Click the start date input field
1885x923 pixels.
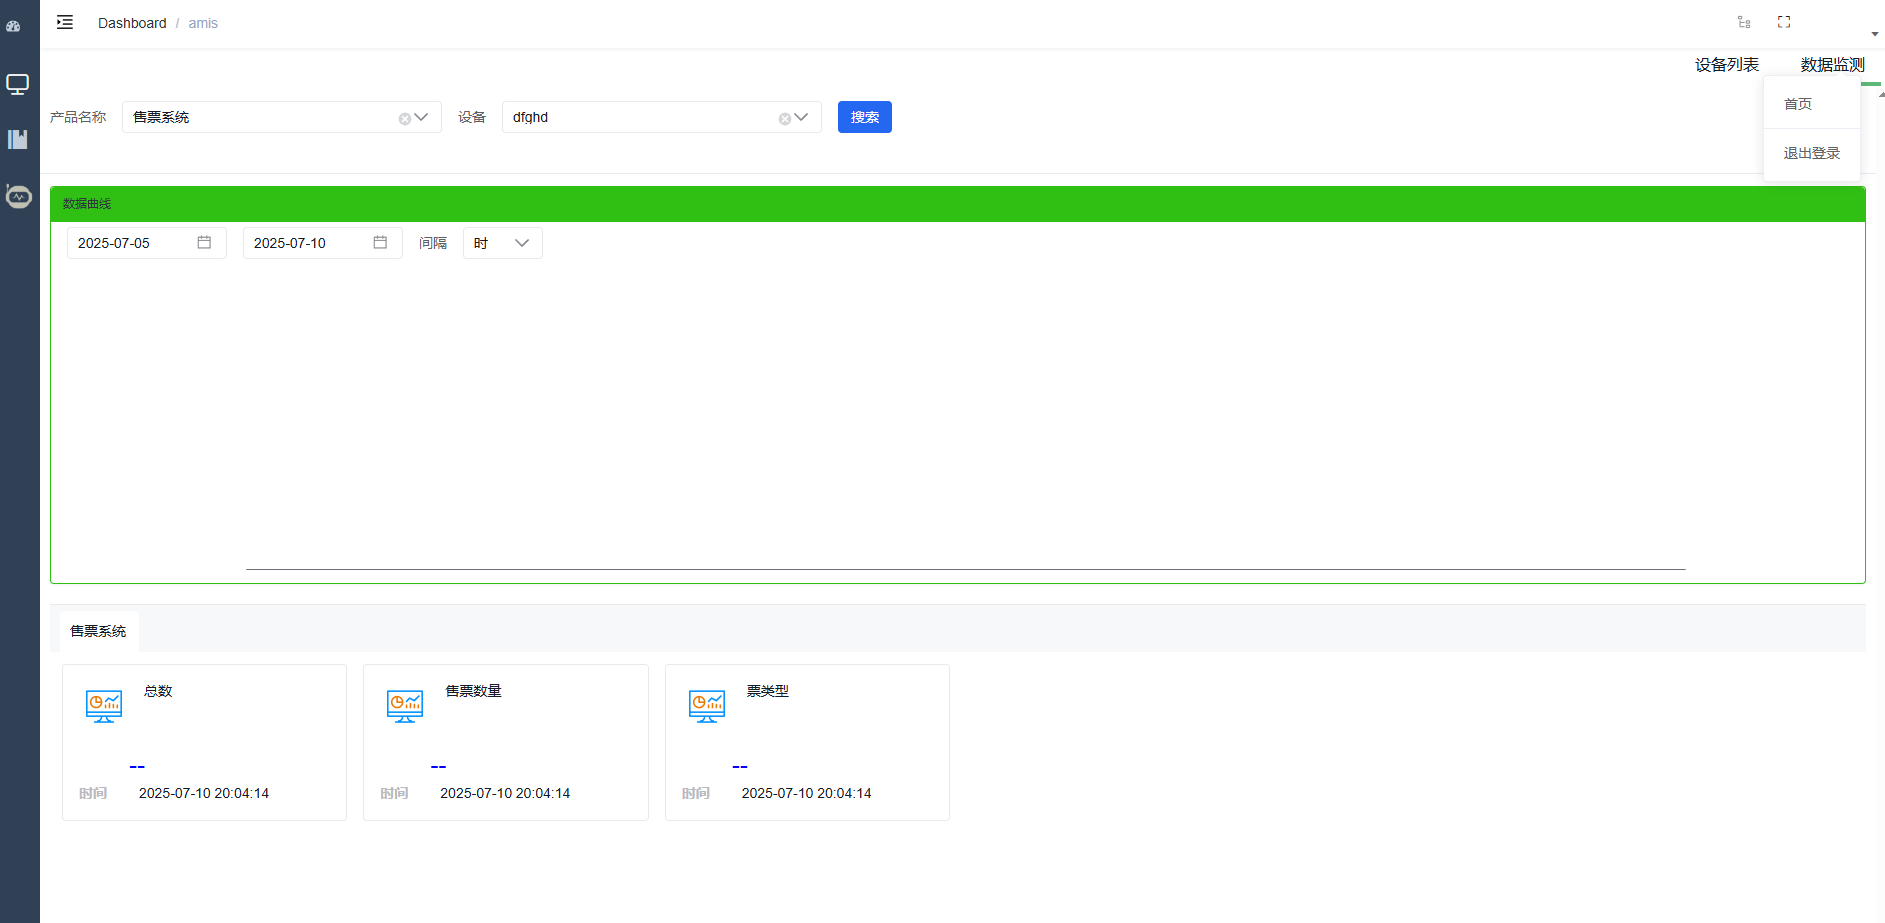point(147,243)
